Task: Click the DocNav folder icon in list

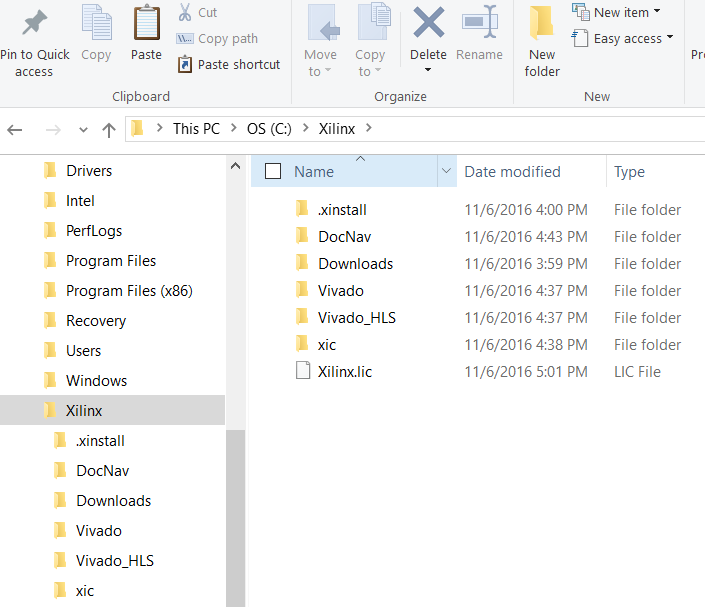Action: [302, 236]
